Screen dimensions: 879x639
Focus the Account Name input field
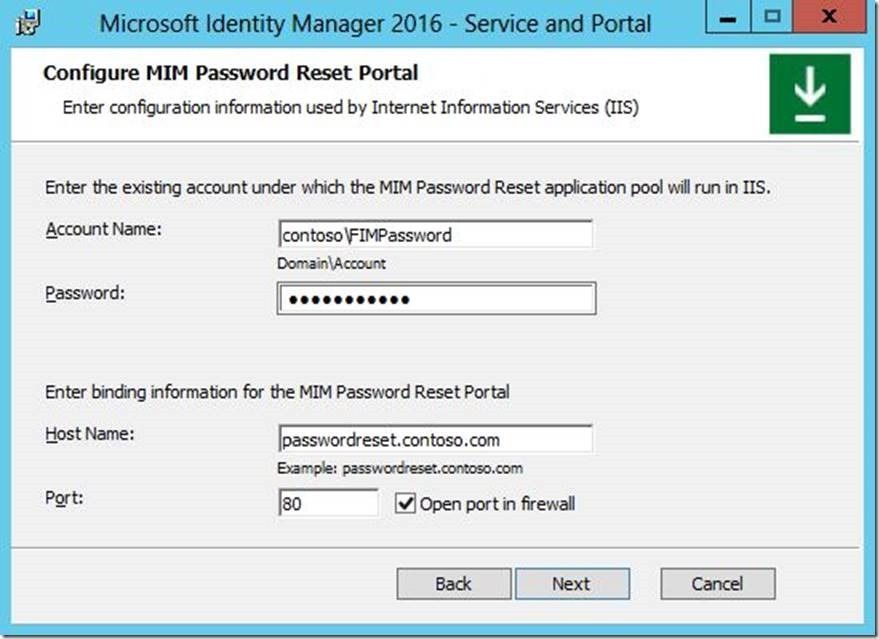tap(435, 234)
